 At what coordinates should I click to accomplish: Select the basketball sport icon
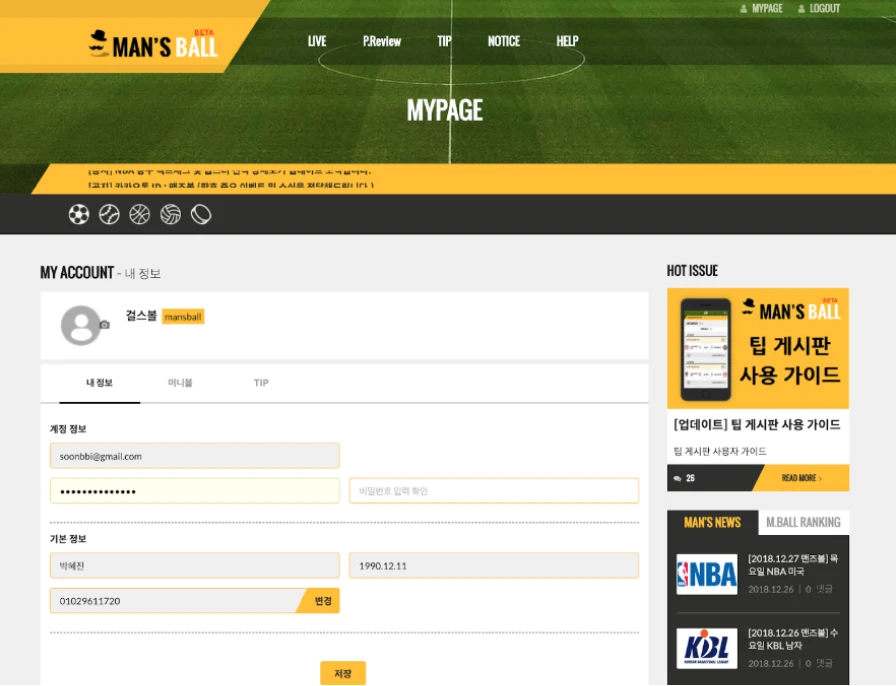pyautogui.click(x=139, y=214)
